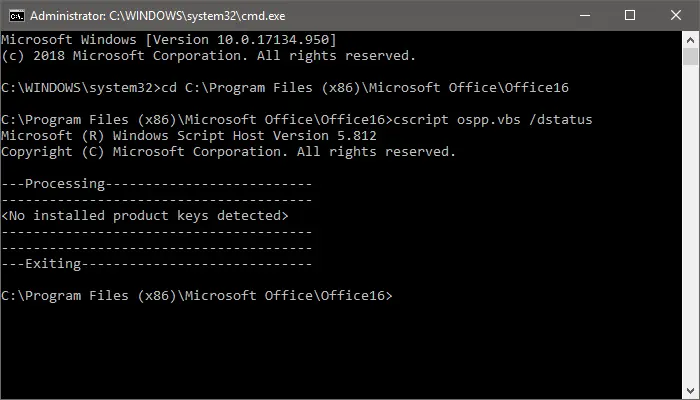The image size is (700, 400).
Task: Click the No installed product keys message
Action: coord(145,216)
